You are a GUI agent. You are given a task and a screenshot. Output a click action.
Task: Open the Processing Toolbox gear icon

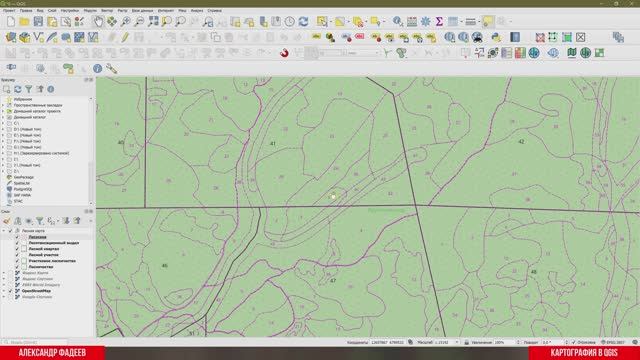click(x=425, y=22)
